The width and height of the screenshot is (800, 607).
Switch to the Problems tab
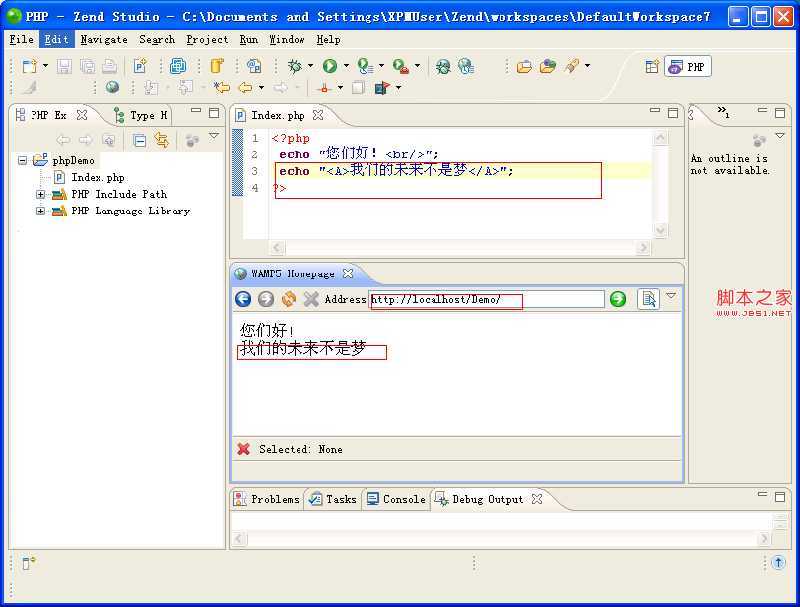coord(267,499)
